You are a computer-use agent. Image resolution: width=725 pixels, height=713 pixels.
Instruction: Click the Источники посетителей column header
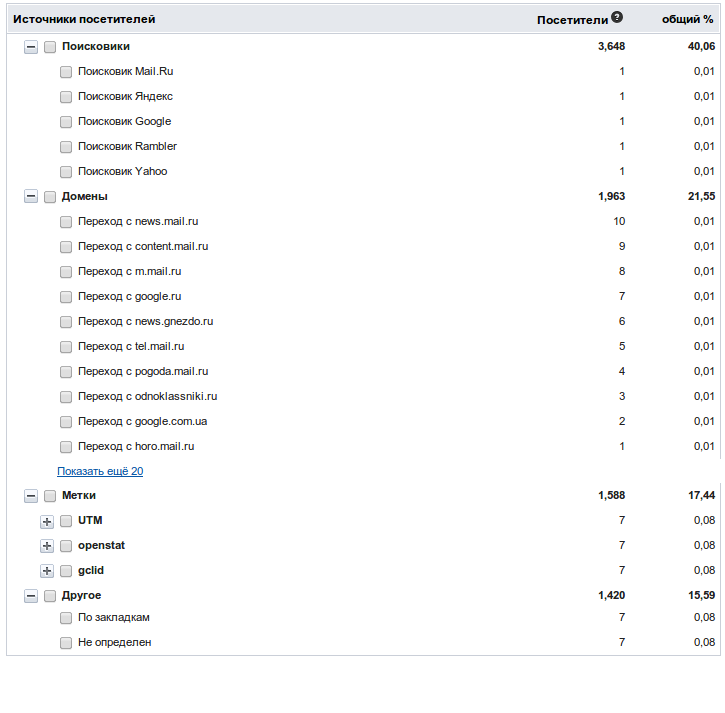[x=84, y=19]
